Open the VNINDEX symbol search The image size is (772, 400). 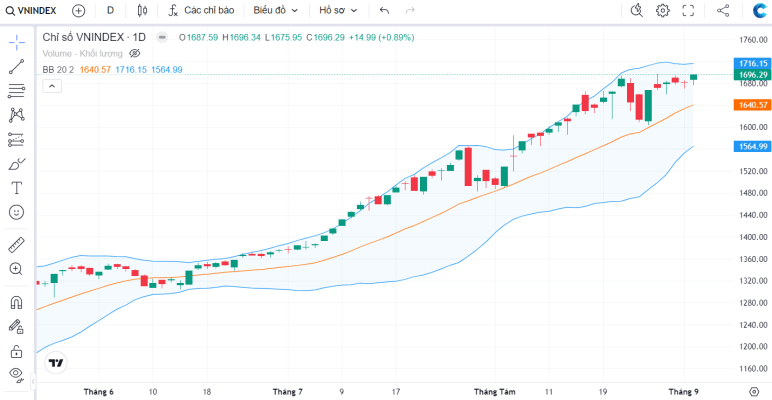[31, 10]
